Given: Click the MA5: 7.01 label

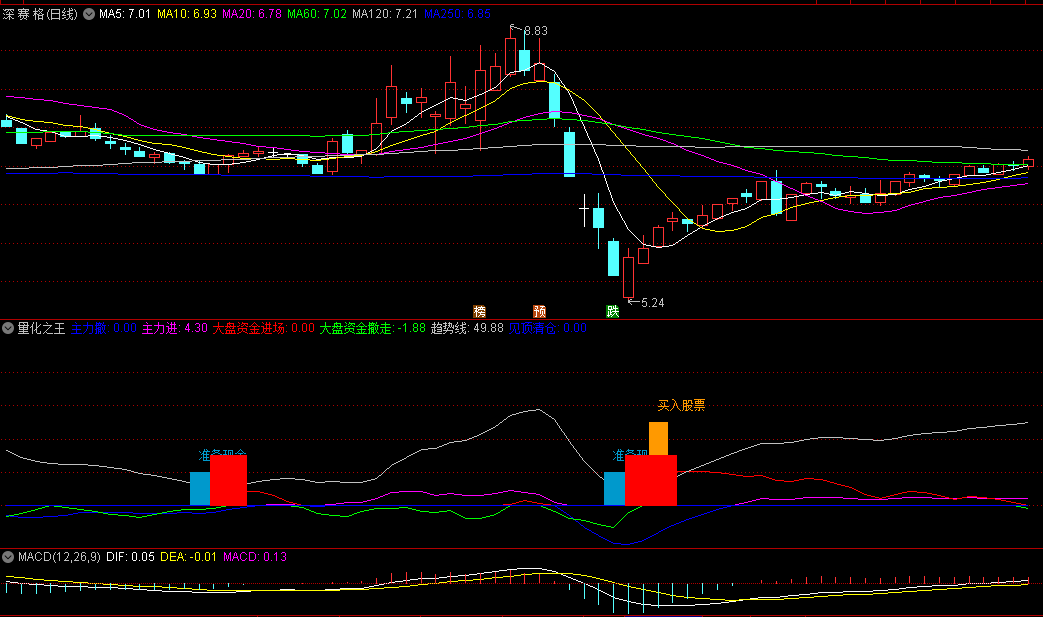Looking at the screenshot, I should click(x=125, y=13).
